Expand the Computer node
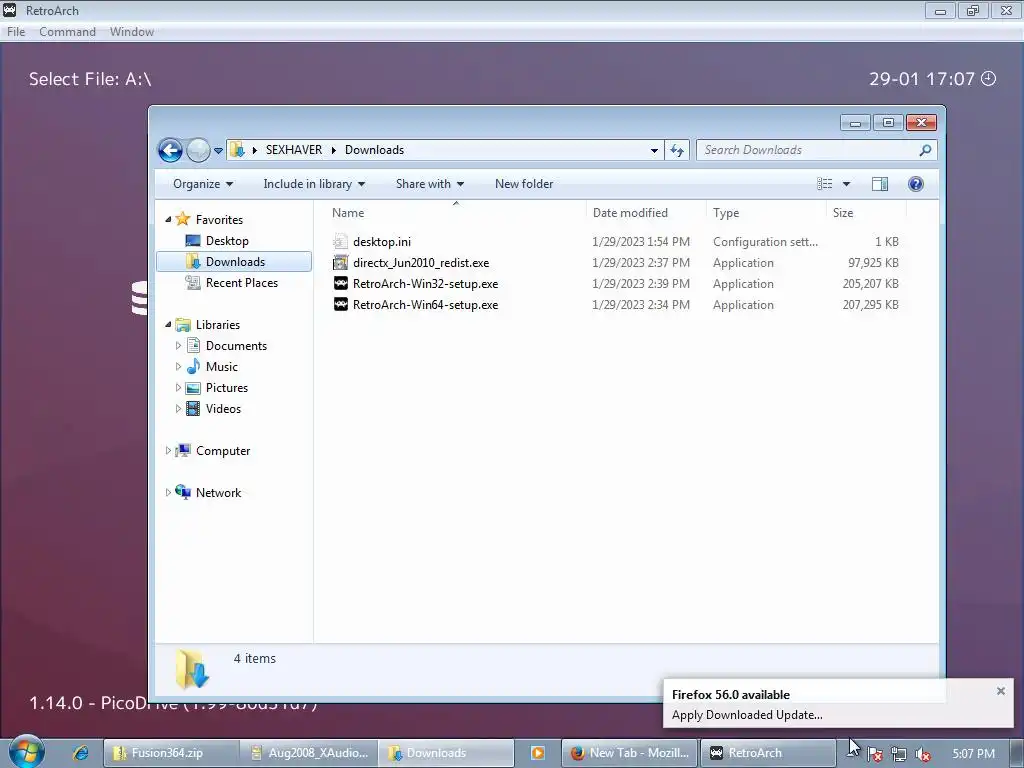 [x=168, y=451]
